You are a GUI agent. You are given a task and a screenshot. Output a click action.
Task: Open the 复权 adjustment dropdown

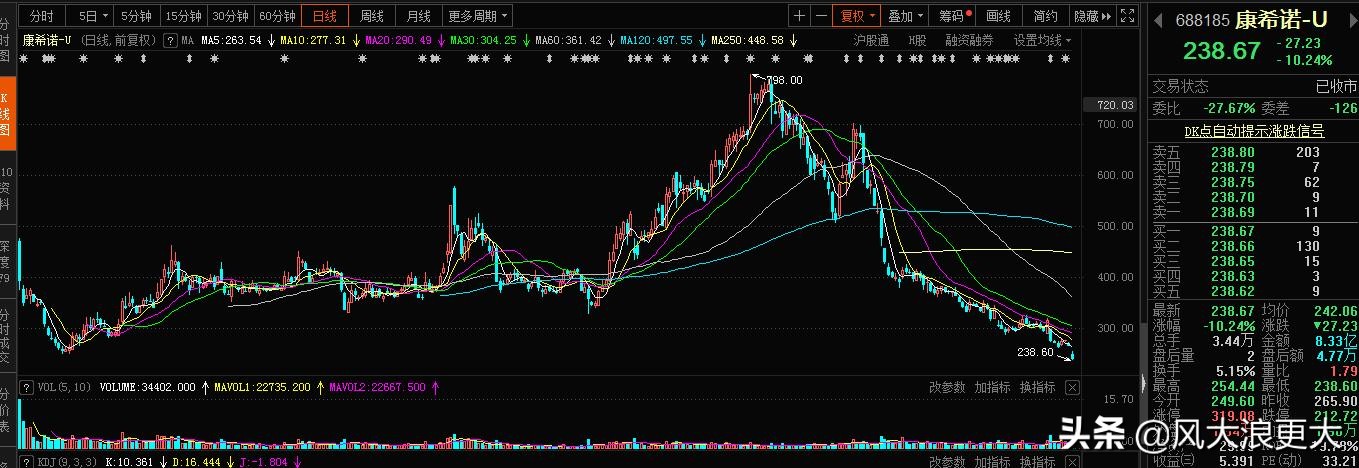coord(857,16)
